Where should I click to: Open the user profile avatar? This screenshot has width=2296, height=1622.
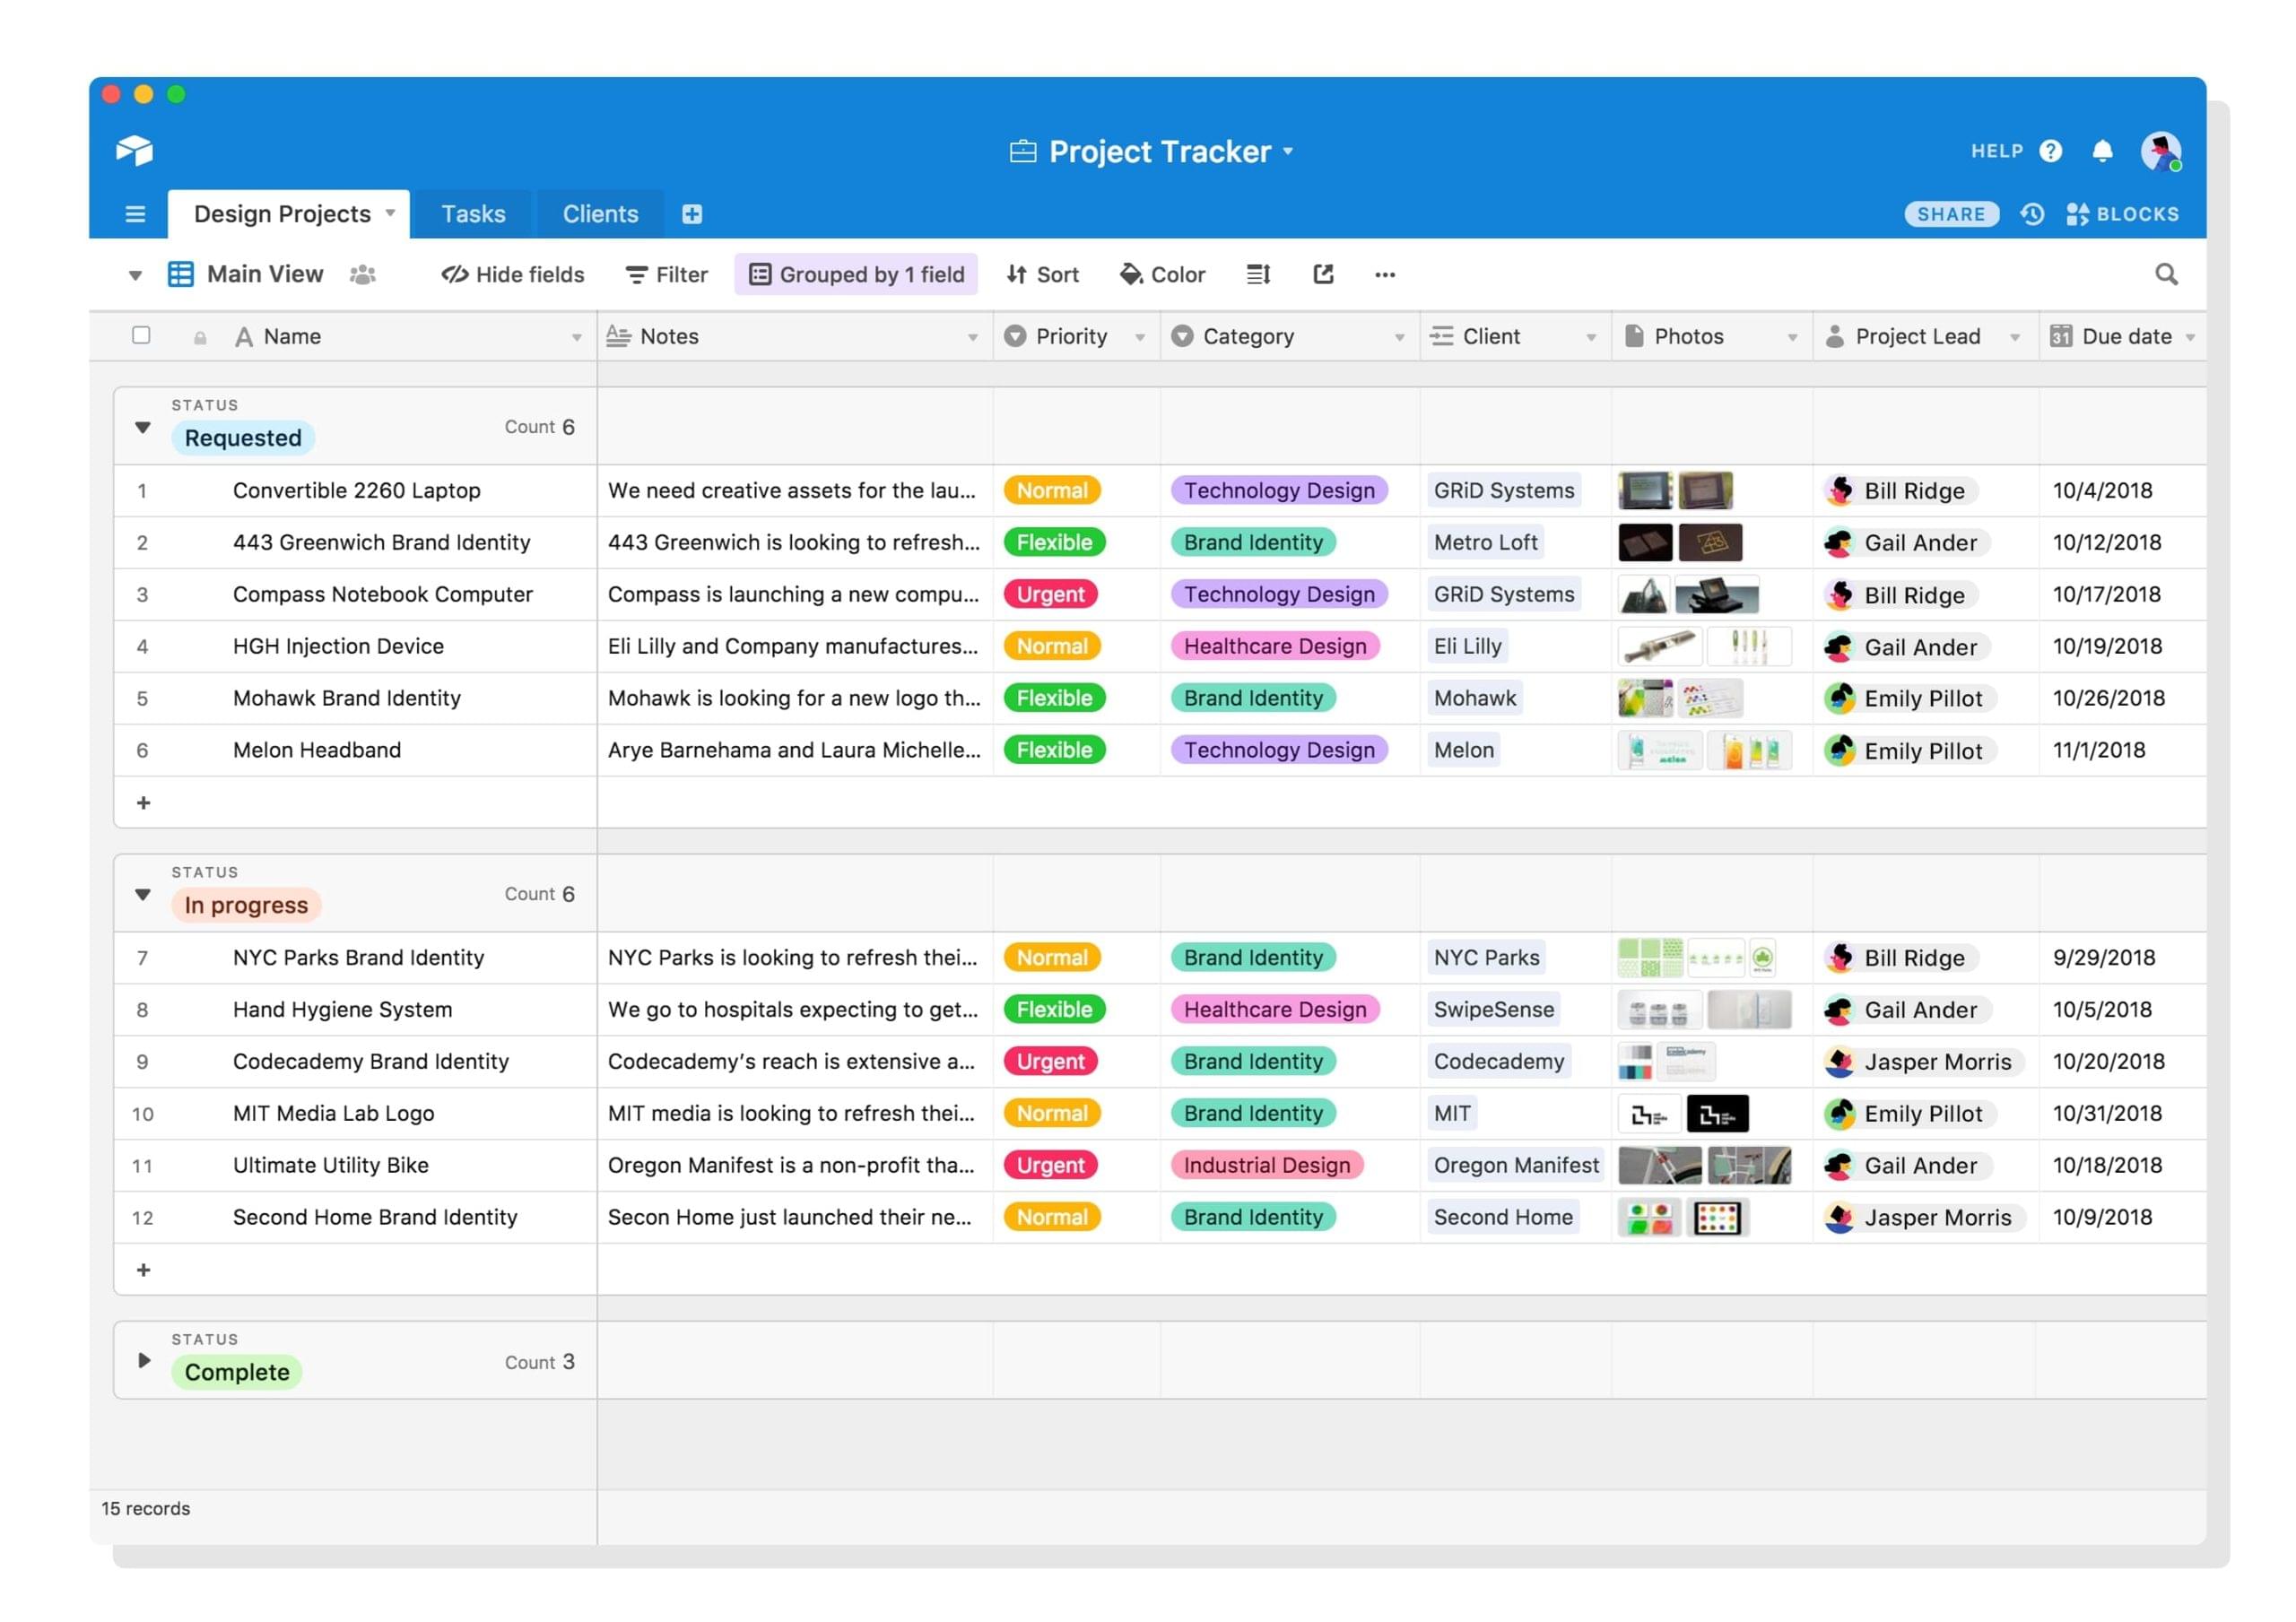(x=2160, y=151)
